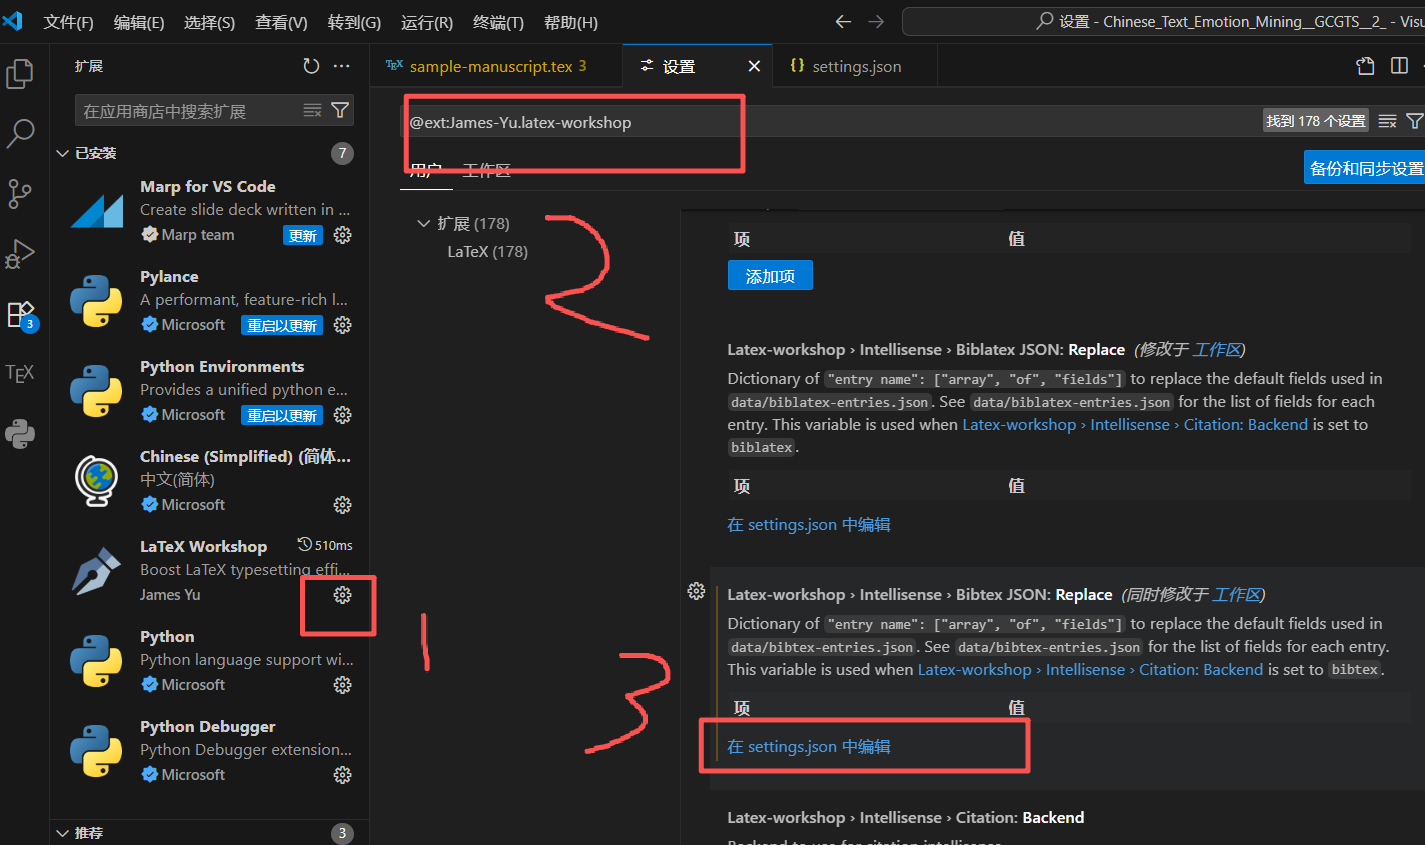Viewport: 1425px width, 845px height.
Task: Open the TeX LaTeX Workshop sidebar icon
Action: pos(20,373)
